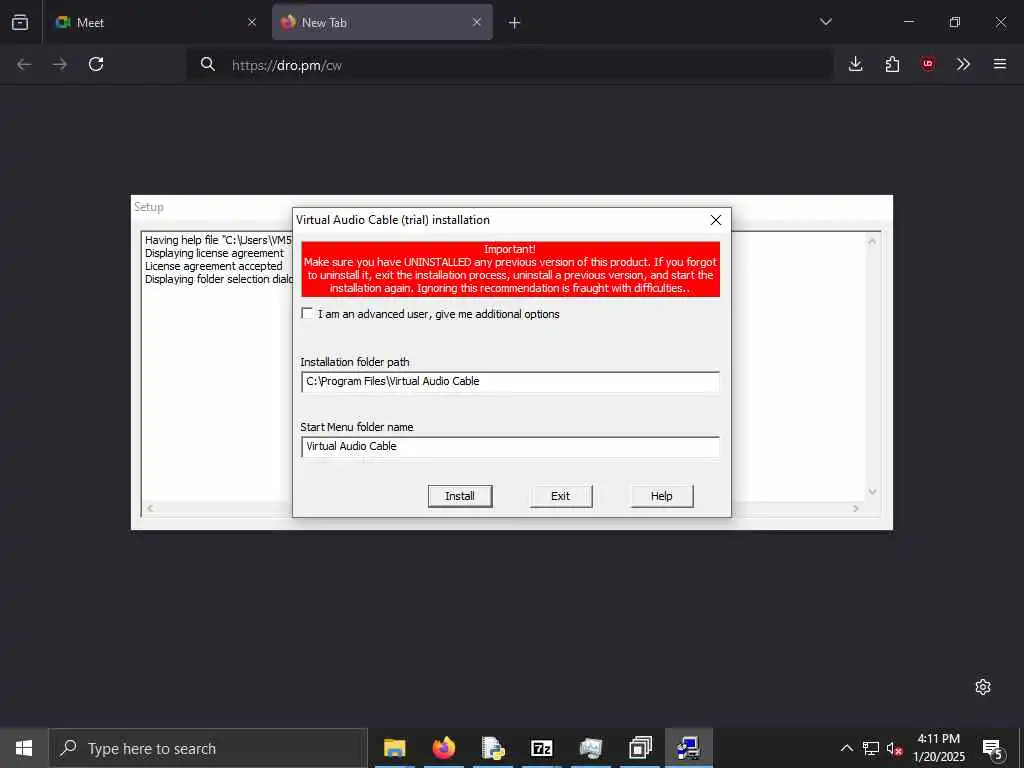Select the New Tab browser tab
This screenshot has height=768, width=1024.
382,23
